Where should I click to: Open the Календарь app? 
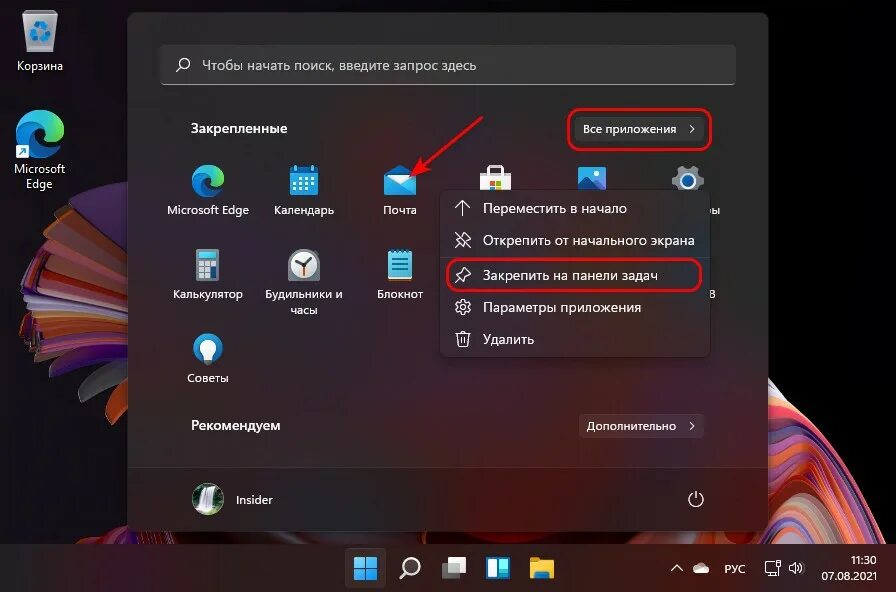[x=303, y=190]
